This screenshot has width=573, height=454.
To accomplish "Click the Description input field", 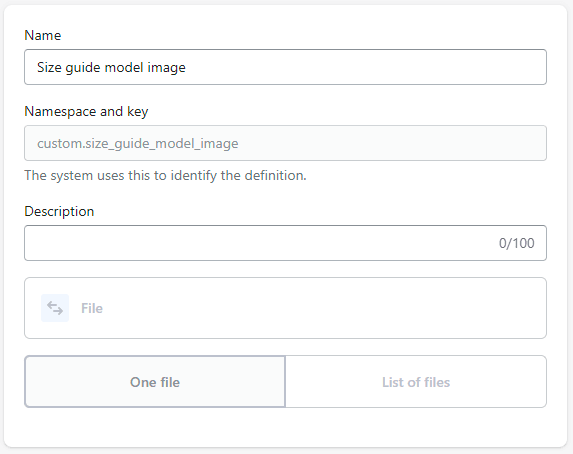I will point(285,243).
